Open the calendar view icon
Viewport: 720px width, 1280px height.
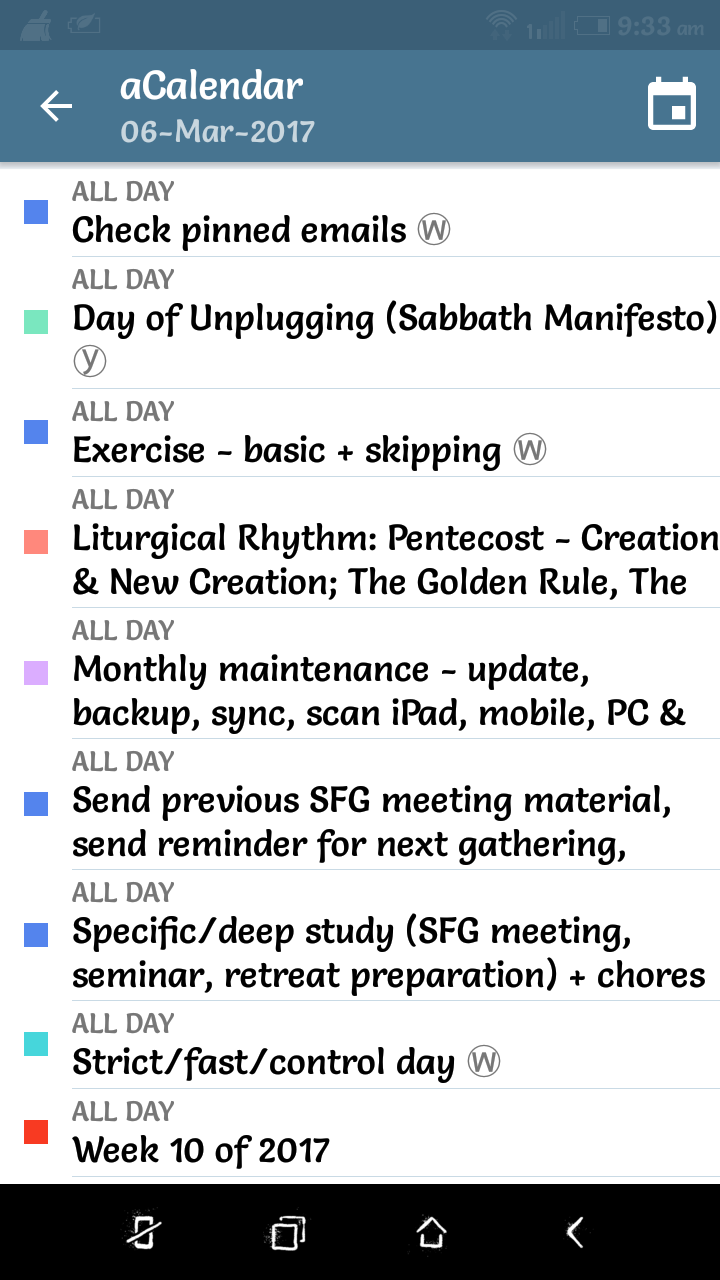[671, 105]
